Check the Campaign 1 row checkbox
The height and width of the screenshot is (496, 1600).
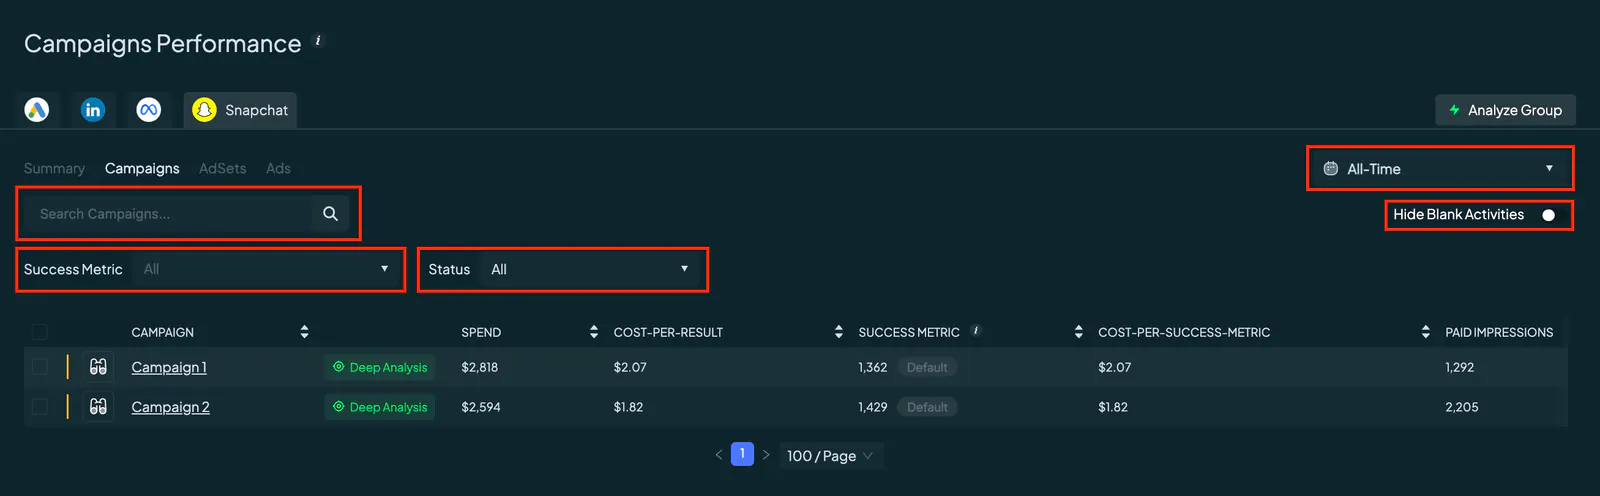pyautogui.click(x=39, y=367)
